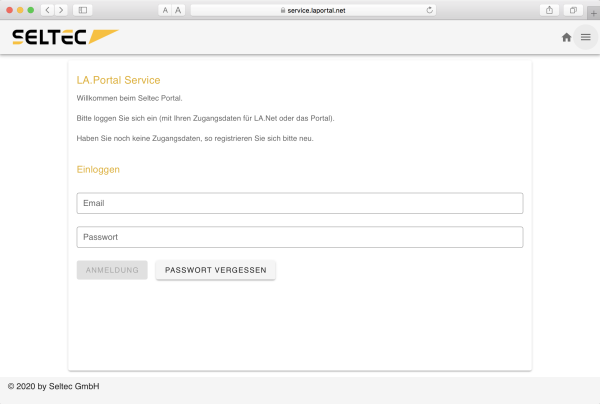Click the address bar service.laportal.net
The image size is (600, 404).
coord(313,10)
